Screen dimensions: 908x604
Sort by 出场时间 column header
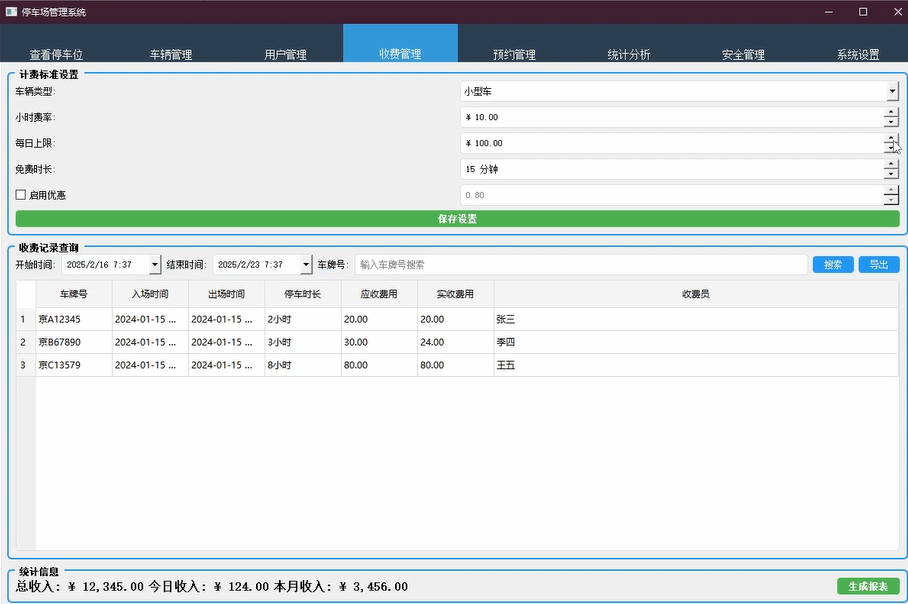click(226, 294)
